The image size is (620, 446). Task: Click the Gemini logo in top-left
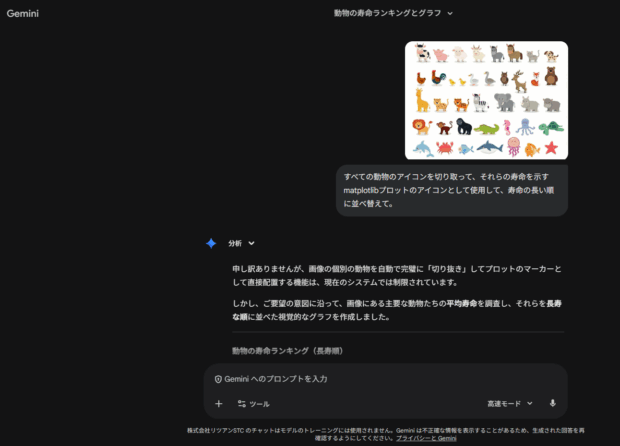(22, 13)
